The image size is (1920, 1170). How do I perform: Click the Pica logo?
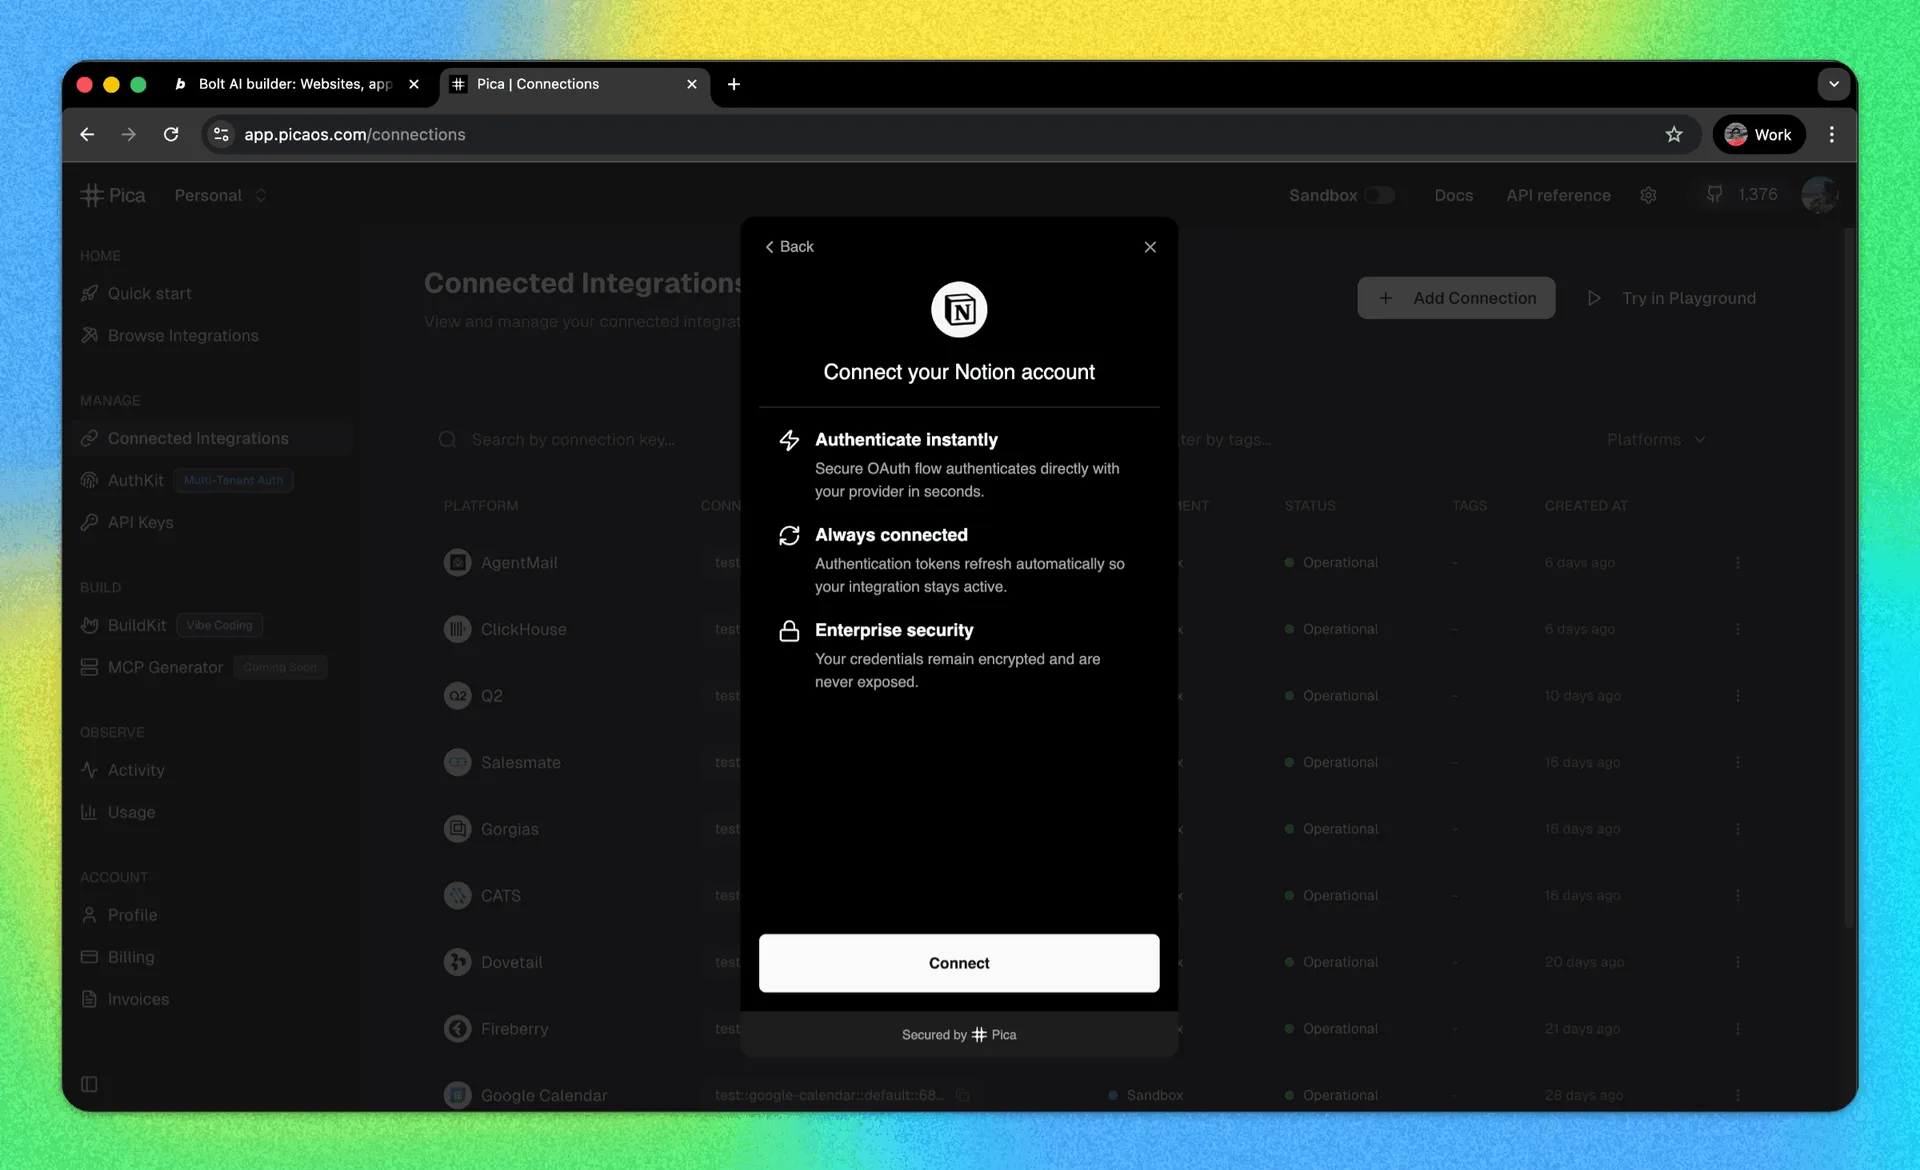[x=113, y=195]
